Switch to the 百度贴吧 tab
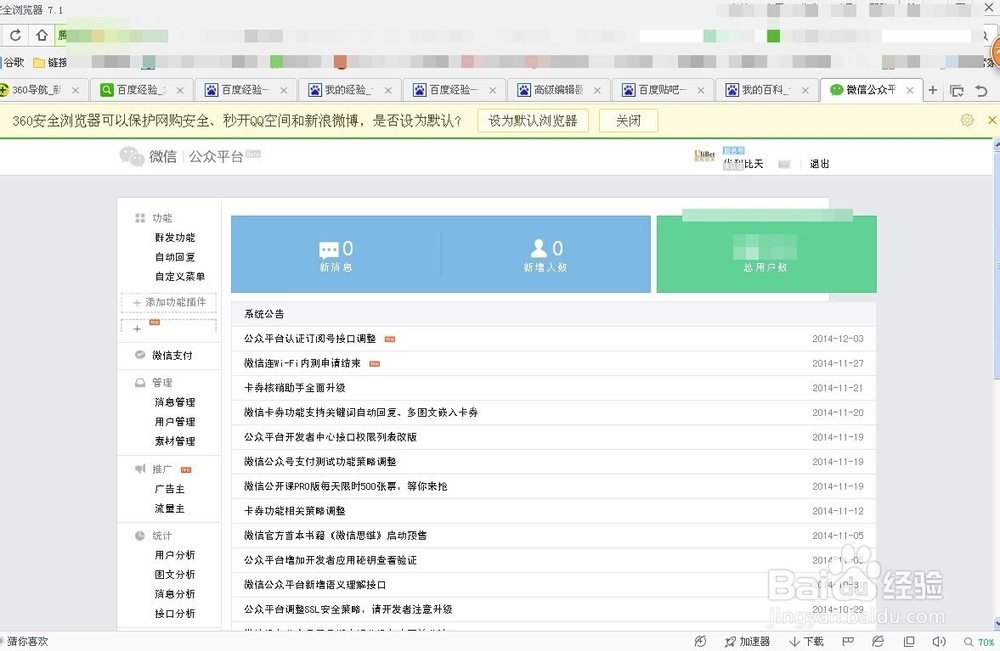This screenshot has width=1000, height=651. click(663, 90)
